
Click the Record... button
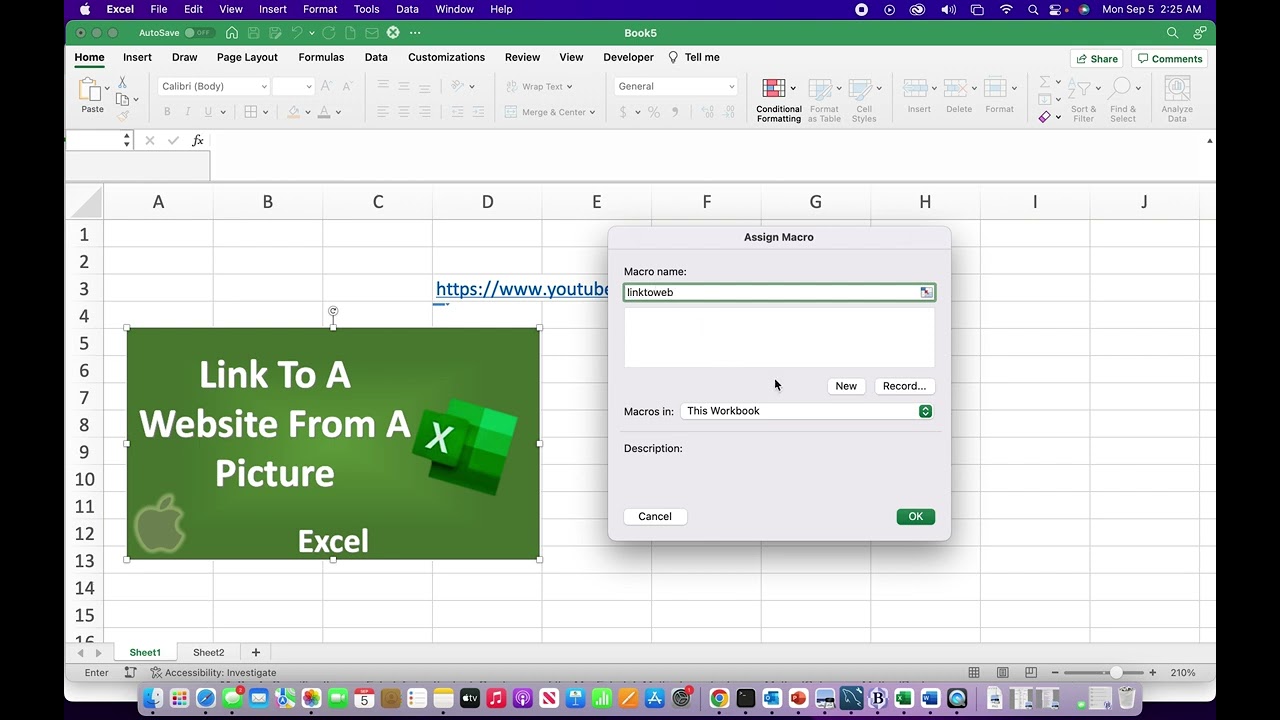904,386
